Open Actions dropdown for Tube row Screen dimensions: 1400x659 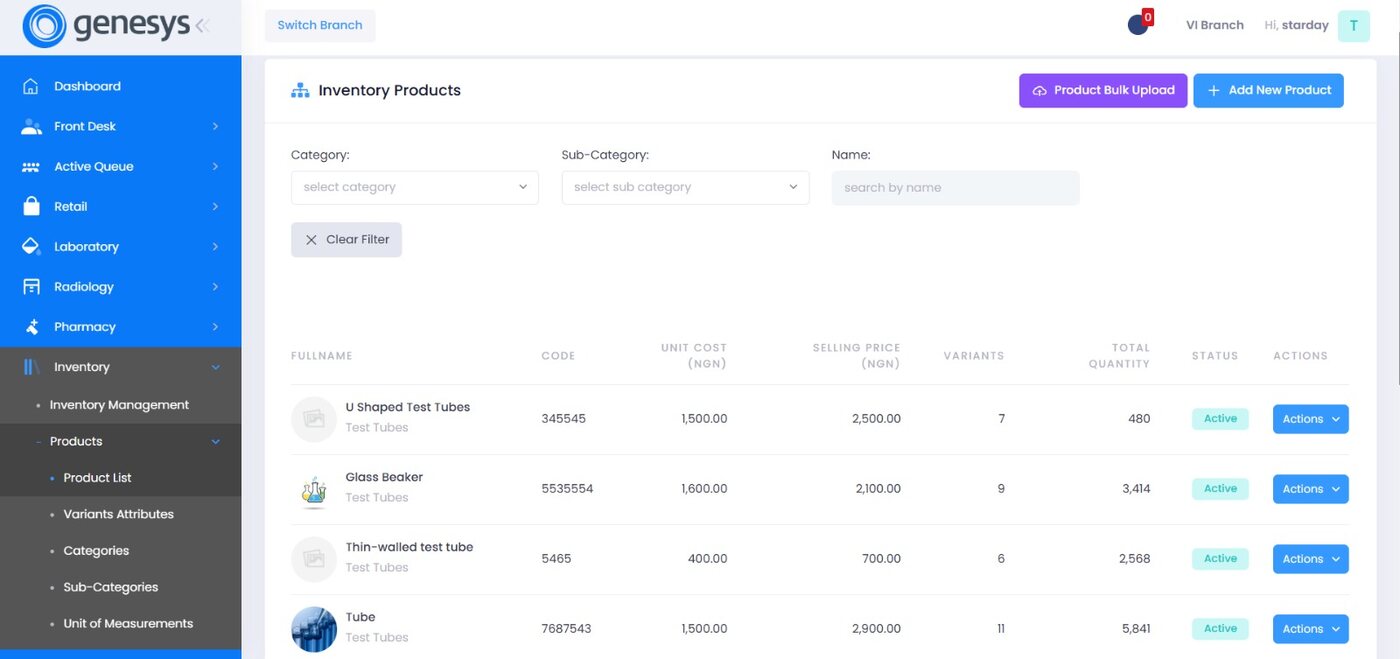1310,629
